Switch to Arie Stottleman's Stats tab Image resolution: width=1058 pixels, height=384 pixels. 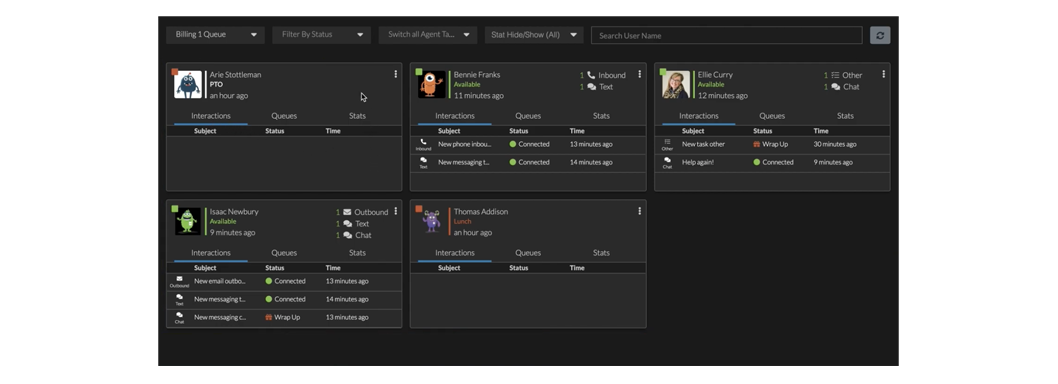tap(358, 116)
